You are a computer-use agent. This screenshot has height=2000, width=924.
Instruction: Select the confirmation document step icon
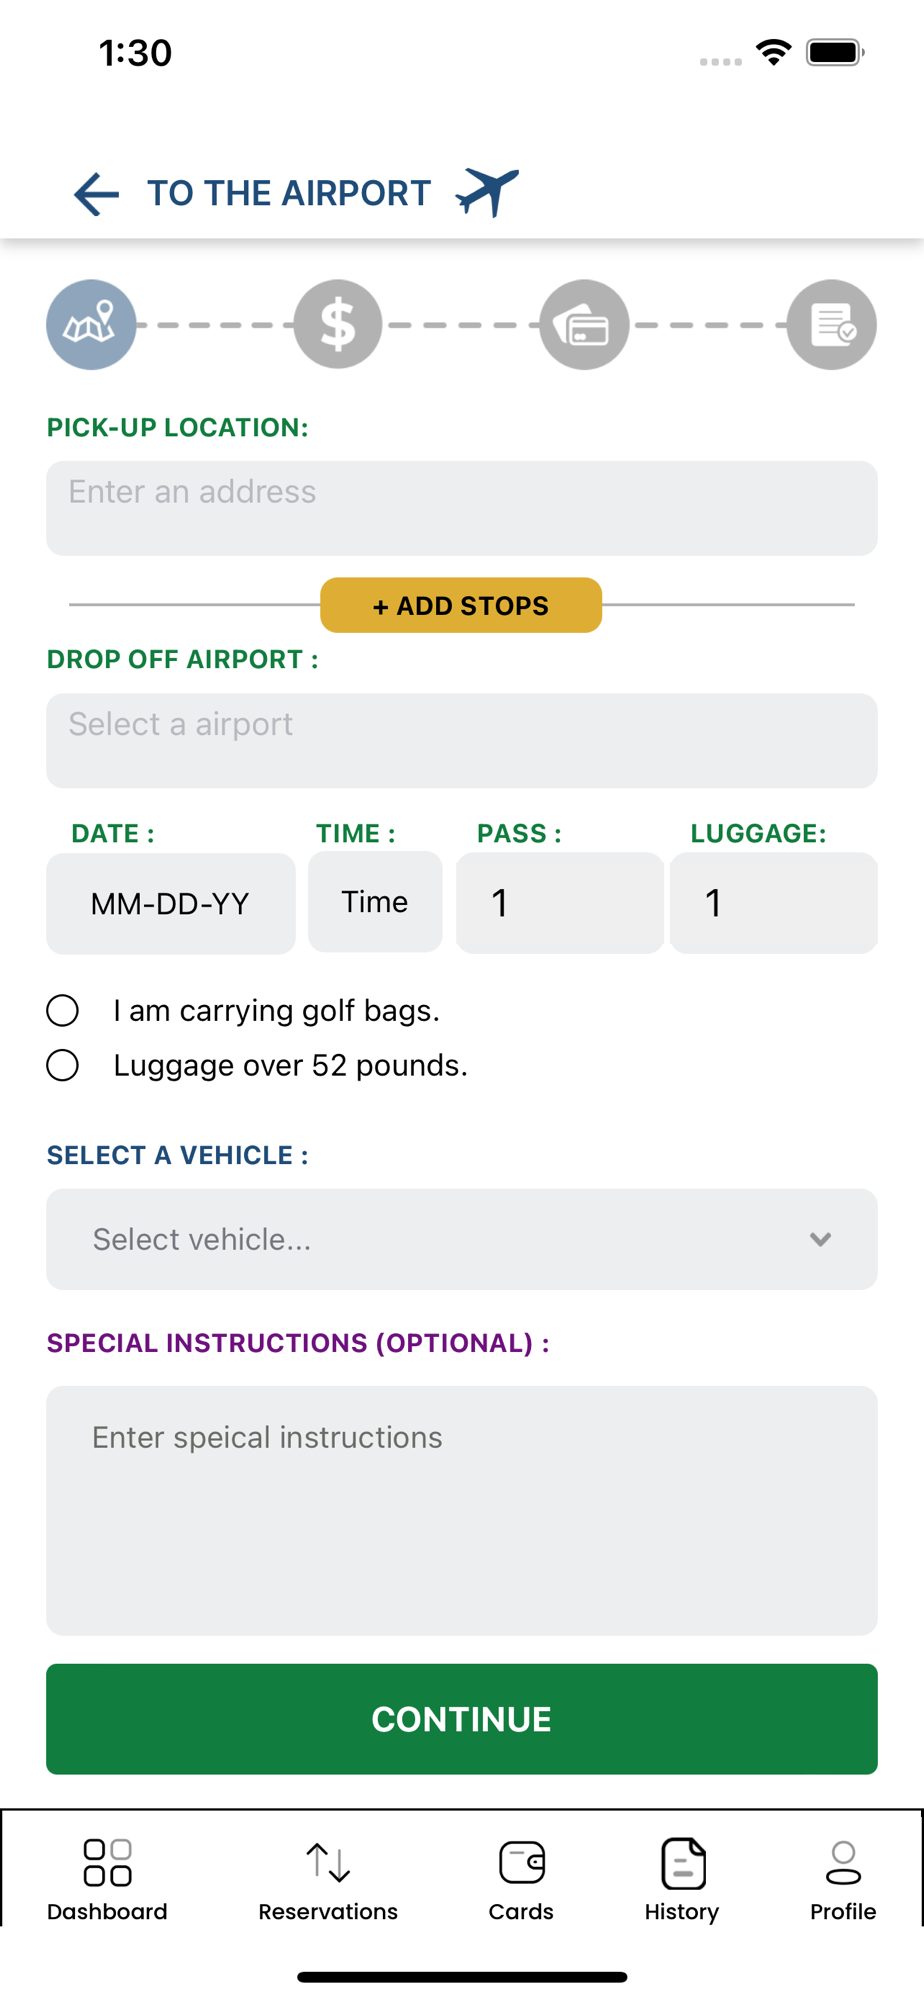[832, 325]
